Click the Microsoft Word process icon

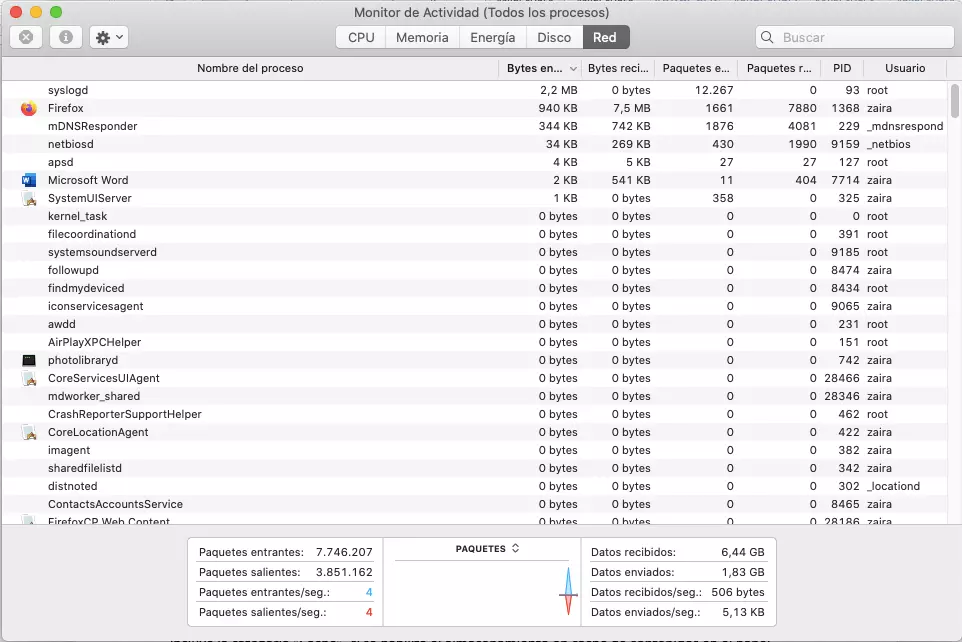pos(29,180)
